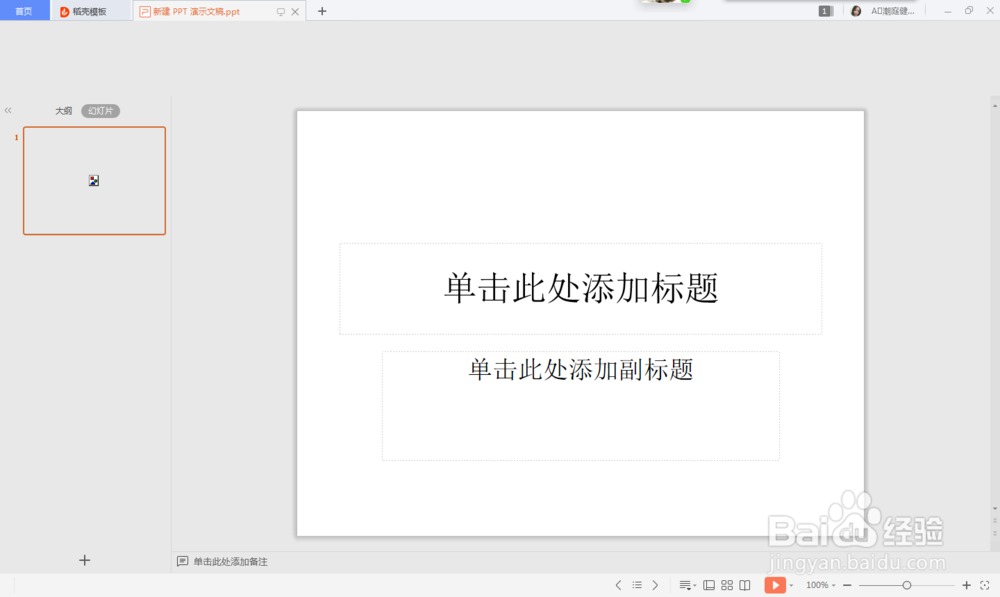
Task: Start the slideshow with the play button
Action: 776,585
